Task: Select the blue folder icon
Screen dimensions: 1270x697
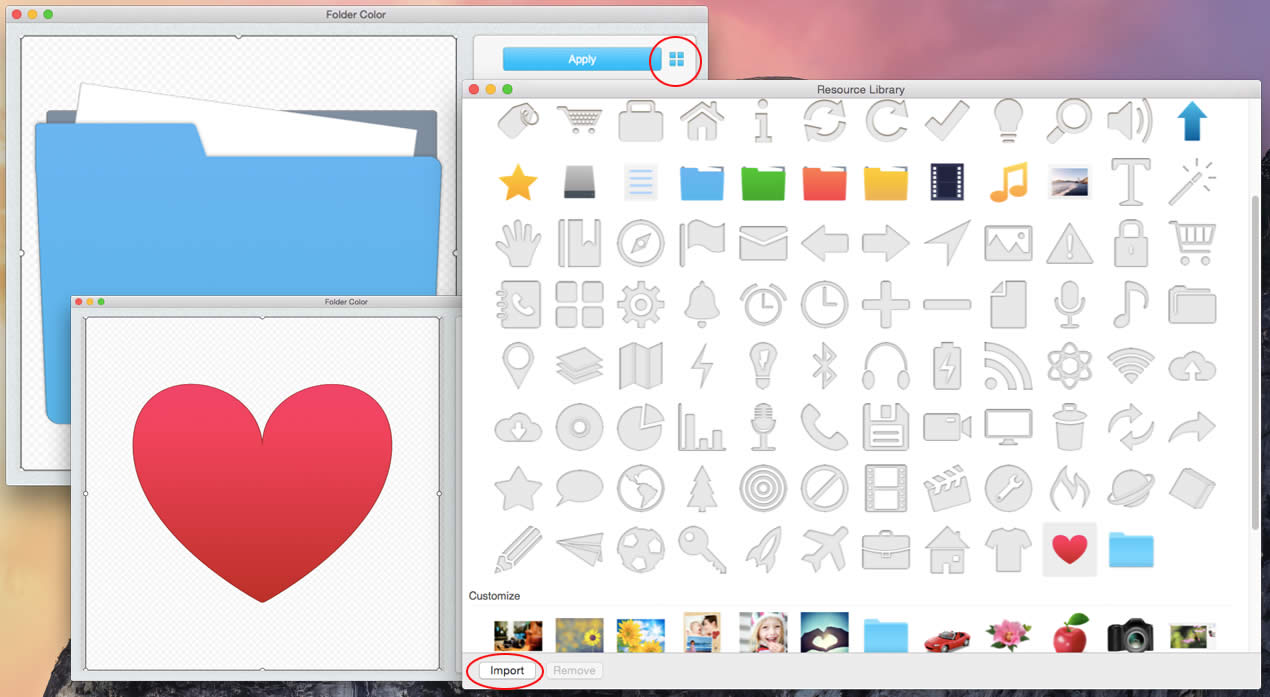Action: pos(702,182)
